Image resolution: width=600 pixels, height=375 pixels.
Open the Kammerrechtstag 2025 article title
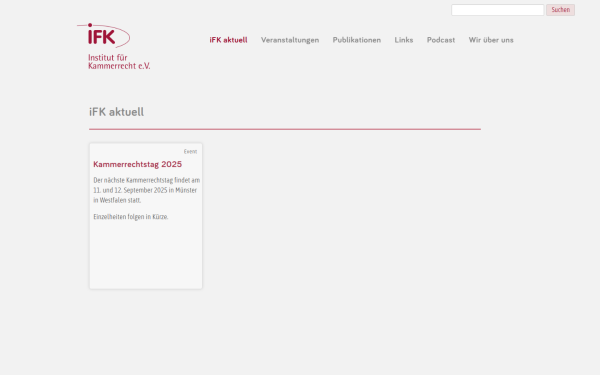tap(137, 164)
